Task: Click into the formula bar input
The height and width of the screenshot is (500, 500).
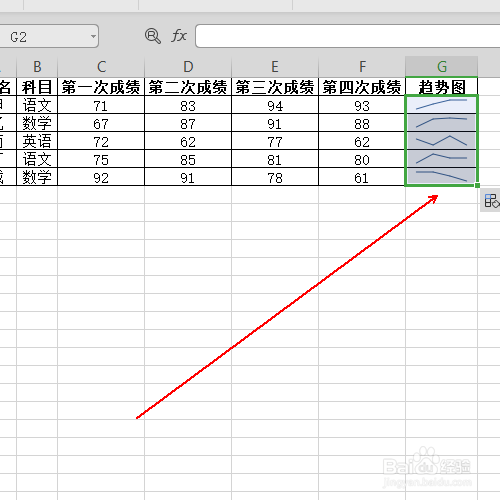Action: (x=348, y=36)
